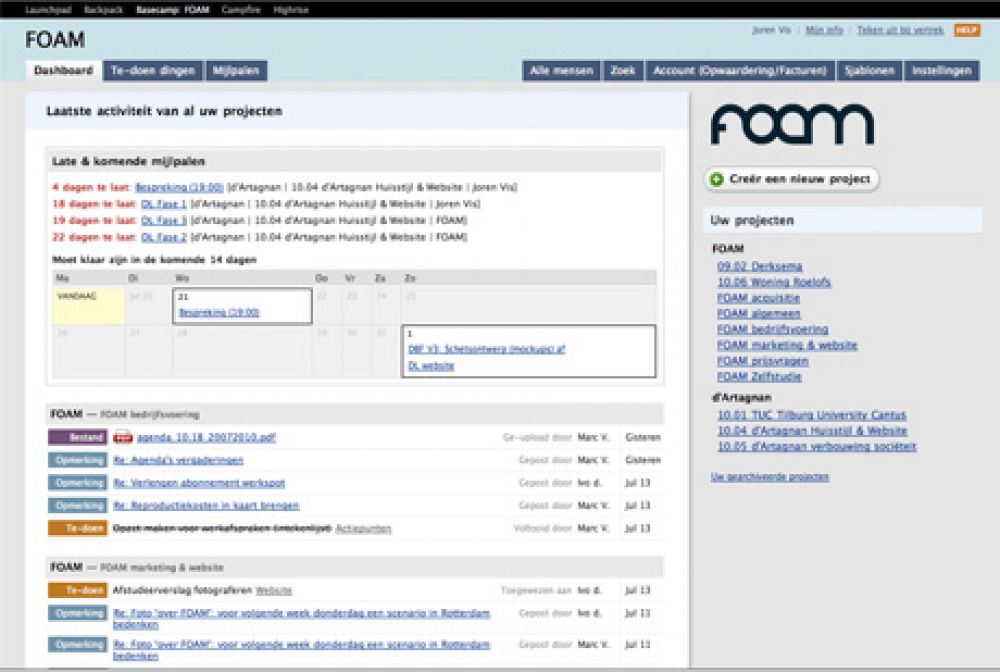
Task: Open the 4-days-late Bespreking (19:00) milestone
Action: click(179, 187)
